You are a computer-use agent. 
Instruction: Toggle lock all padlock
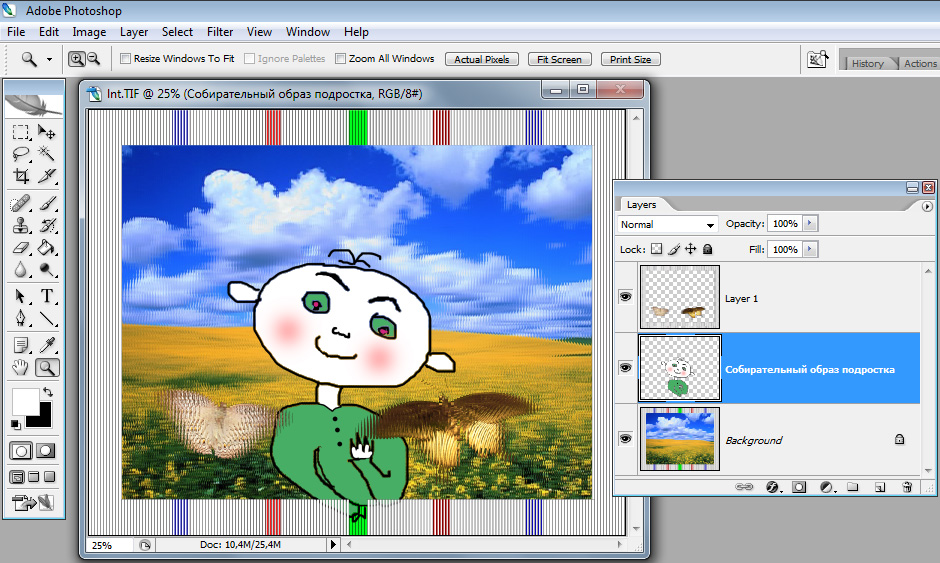707,249
